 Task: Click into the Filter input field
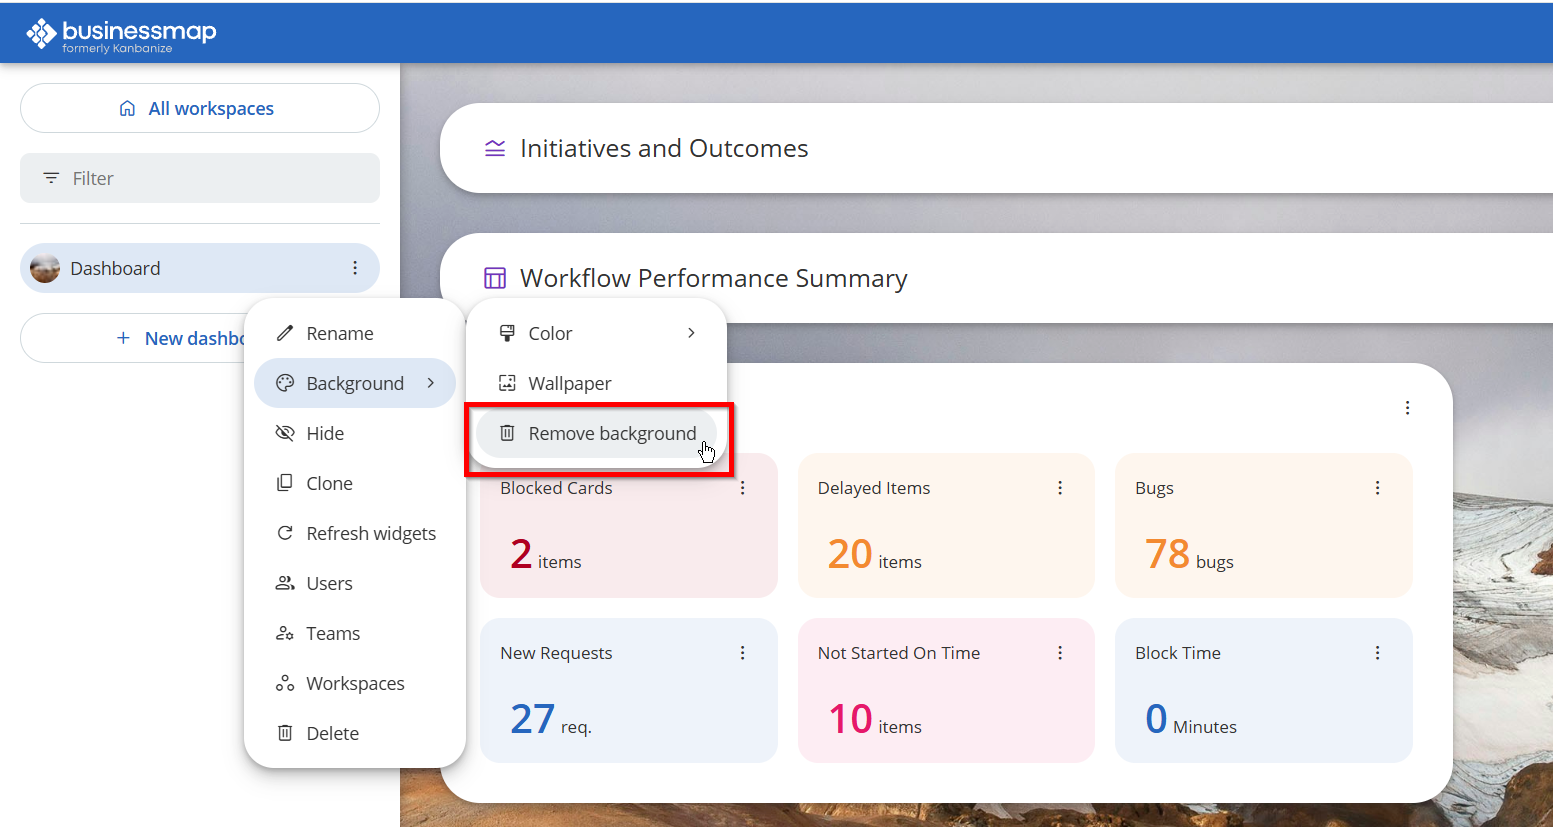(200, 178)
